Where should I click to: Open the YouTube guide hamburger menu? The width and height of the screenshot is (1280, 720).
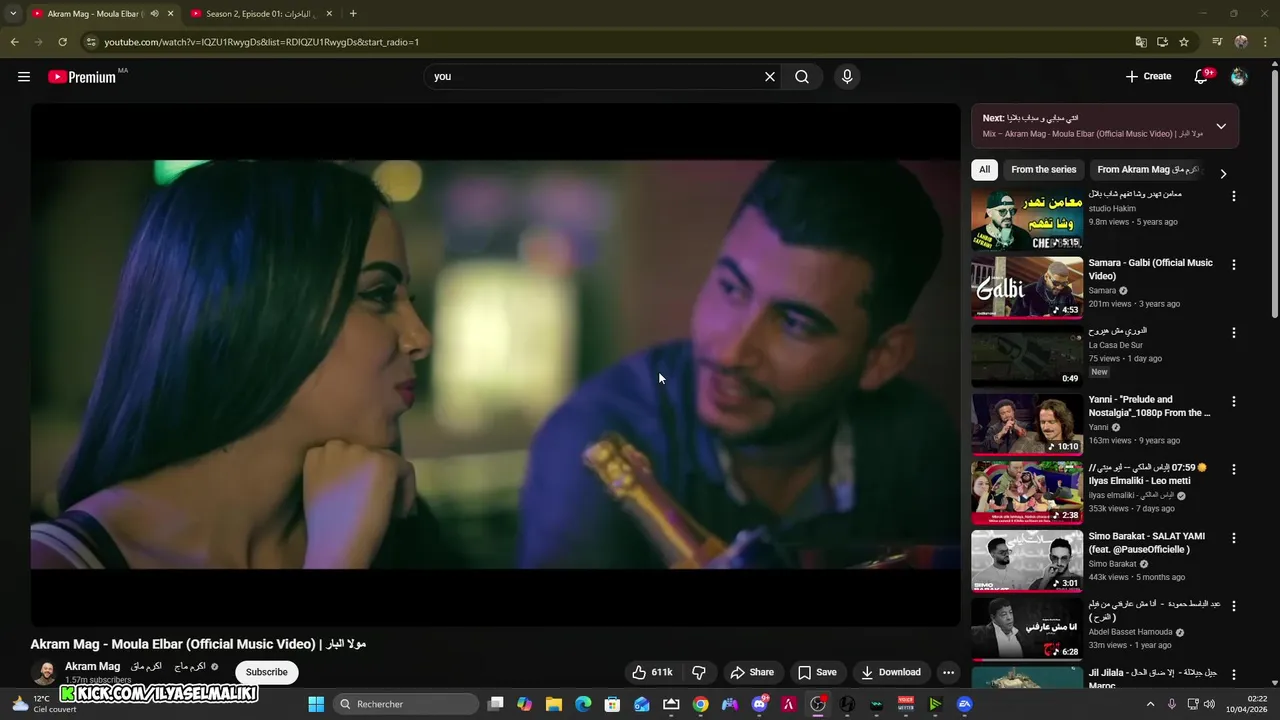point(24,77)
